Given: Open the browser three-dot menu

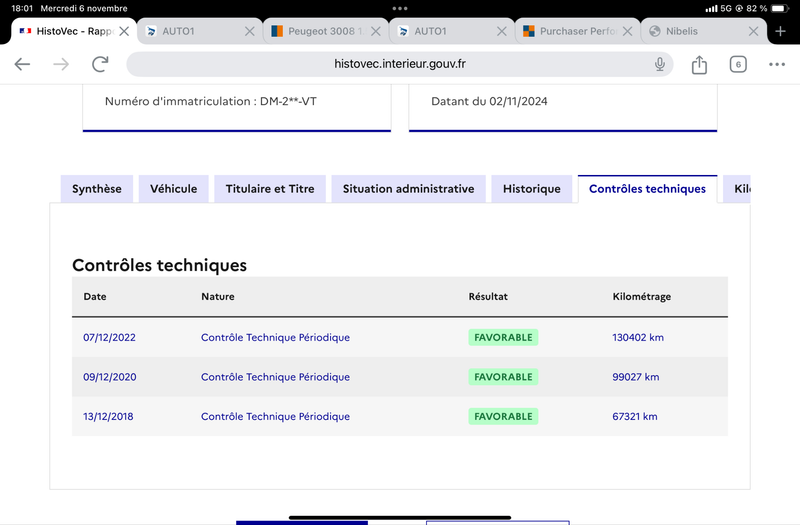Looking at the screenshot, I should click(x=777, y=64).
